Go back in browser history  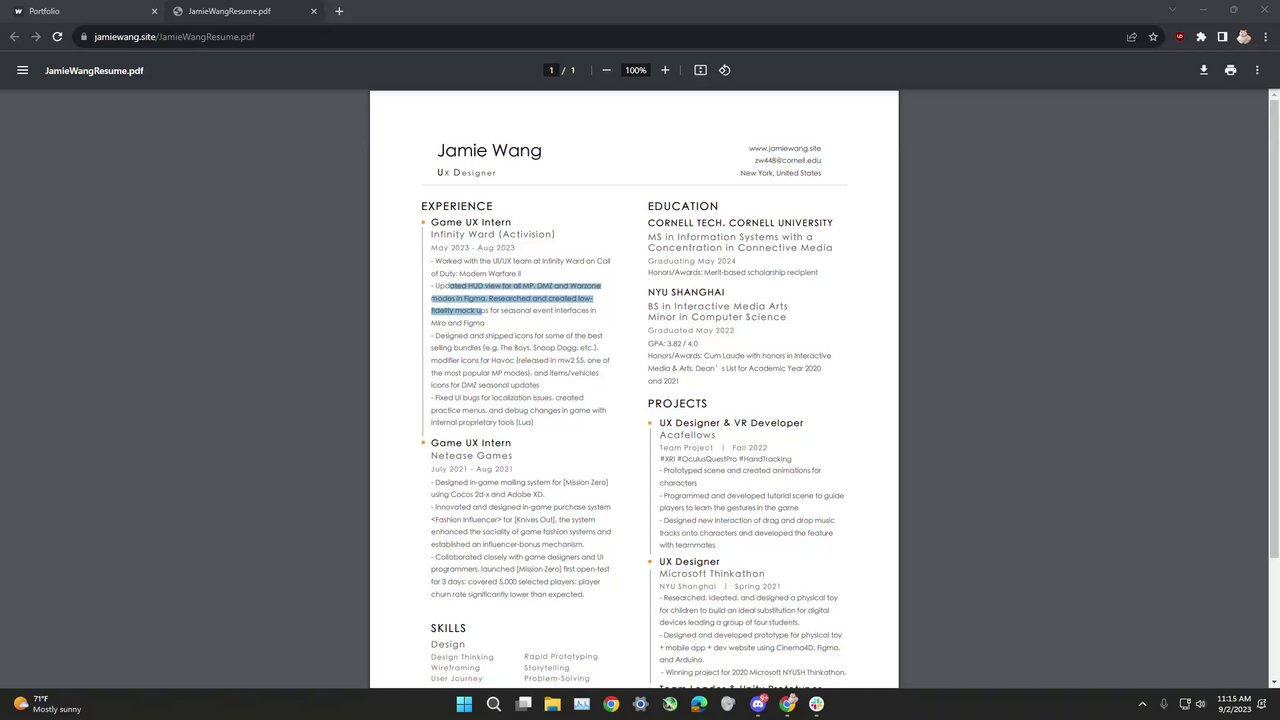14,37
